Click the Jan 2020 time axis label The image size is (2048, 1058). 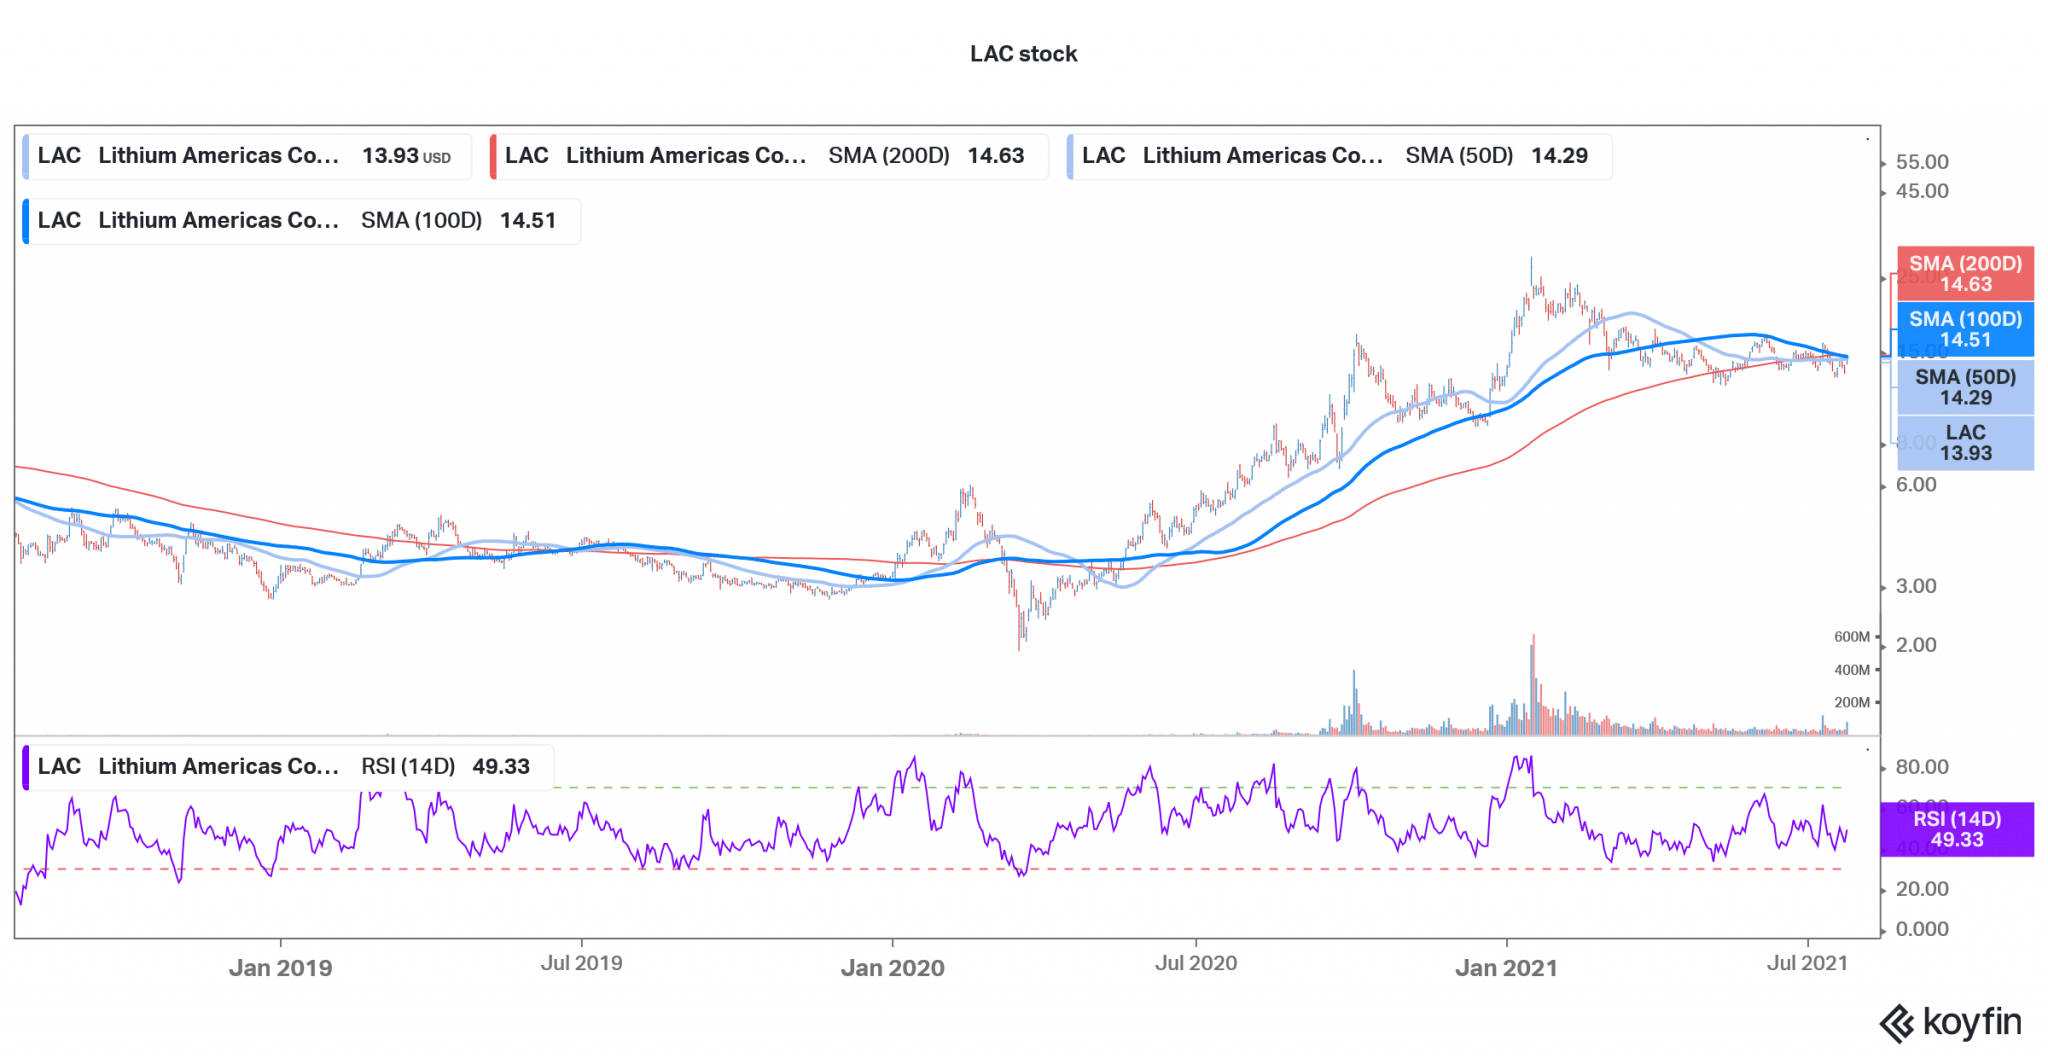point(892,968)
